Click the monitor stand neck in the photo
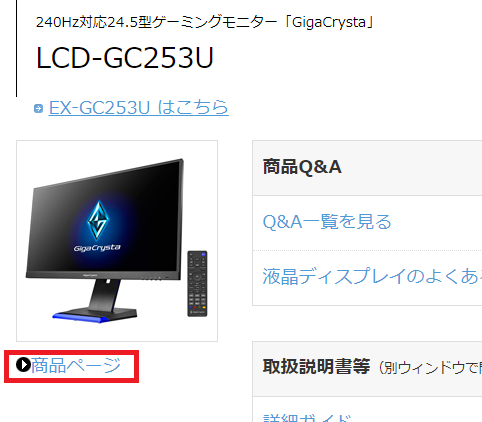Viewport: 482px width, 422px height. pos(104,294)
